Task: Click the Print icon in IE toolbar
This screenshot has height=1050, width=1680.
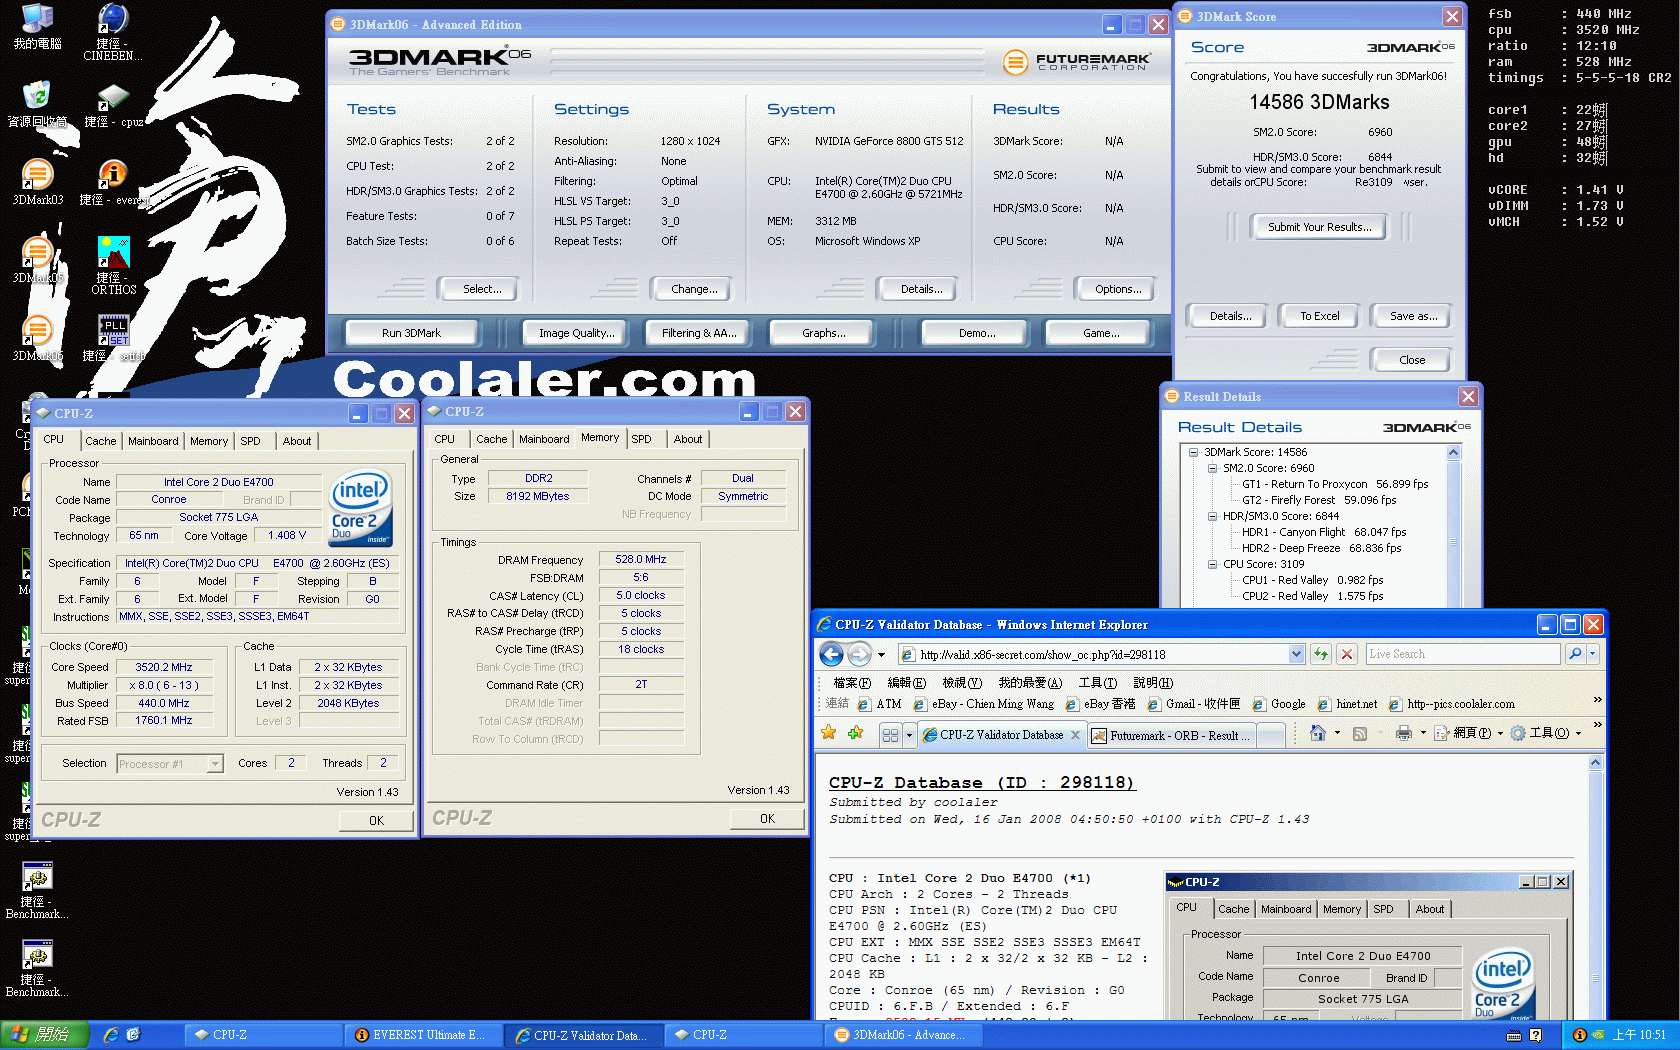Action: [x=1404, y=733]
